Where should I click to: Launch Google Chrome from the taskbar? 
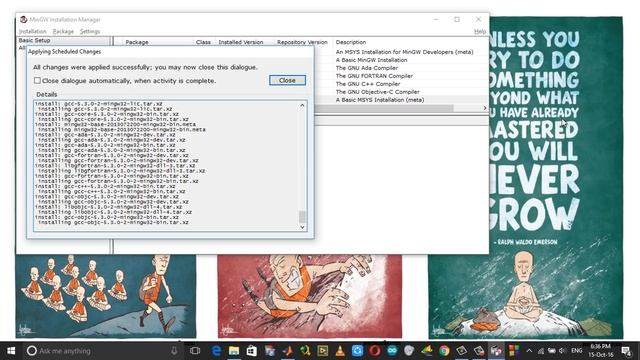tap(444, 351)
